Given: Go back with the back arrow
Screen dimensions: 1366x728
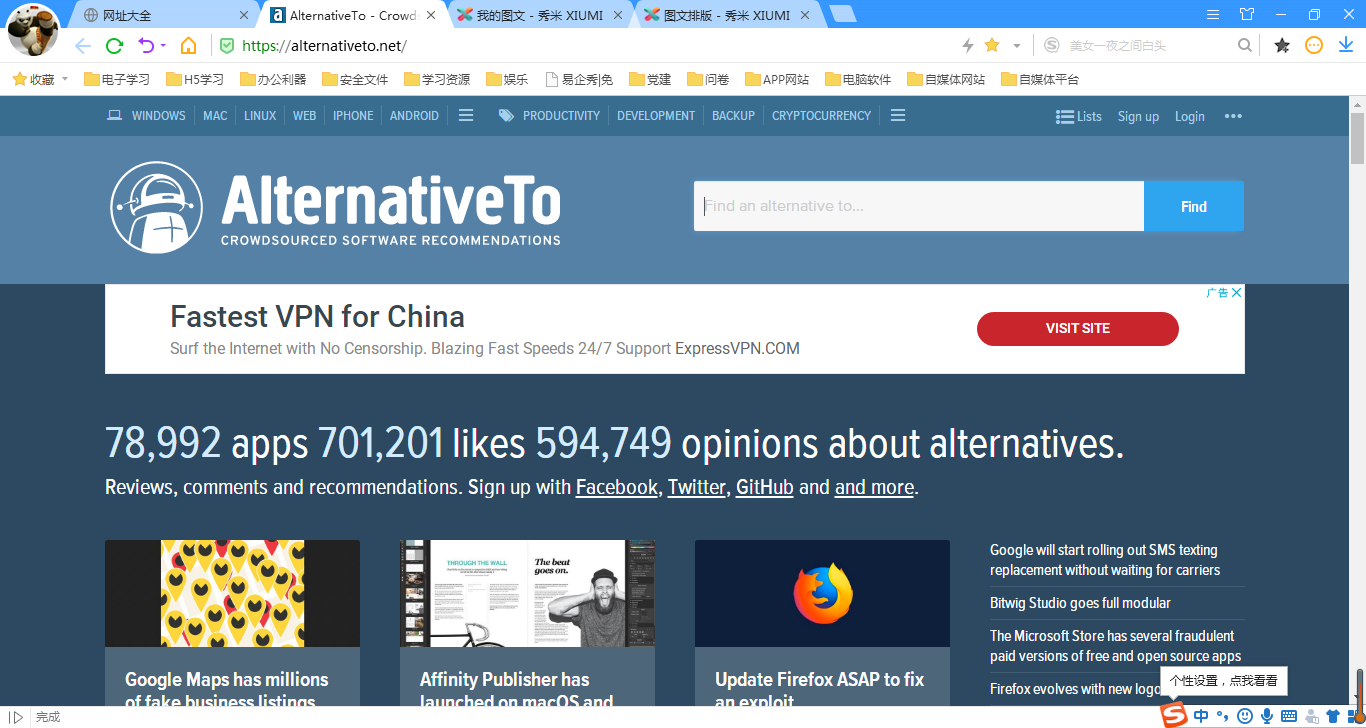Looking at the screenshot, I should [x=83, y=45].
